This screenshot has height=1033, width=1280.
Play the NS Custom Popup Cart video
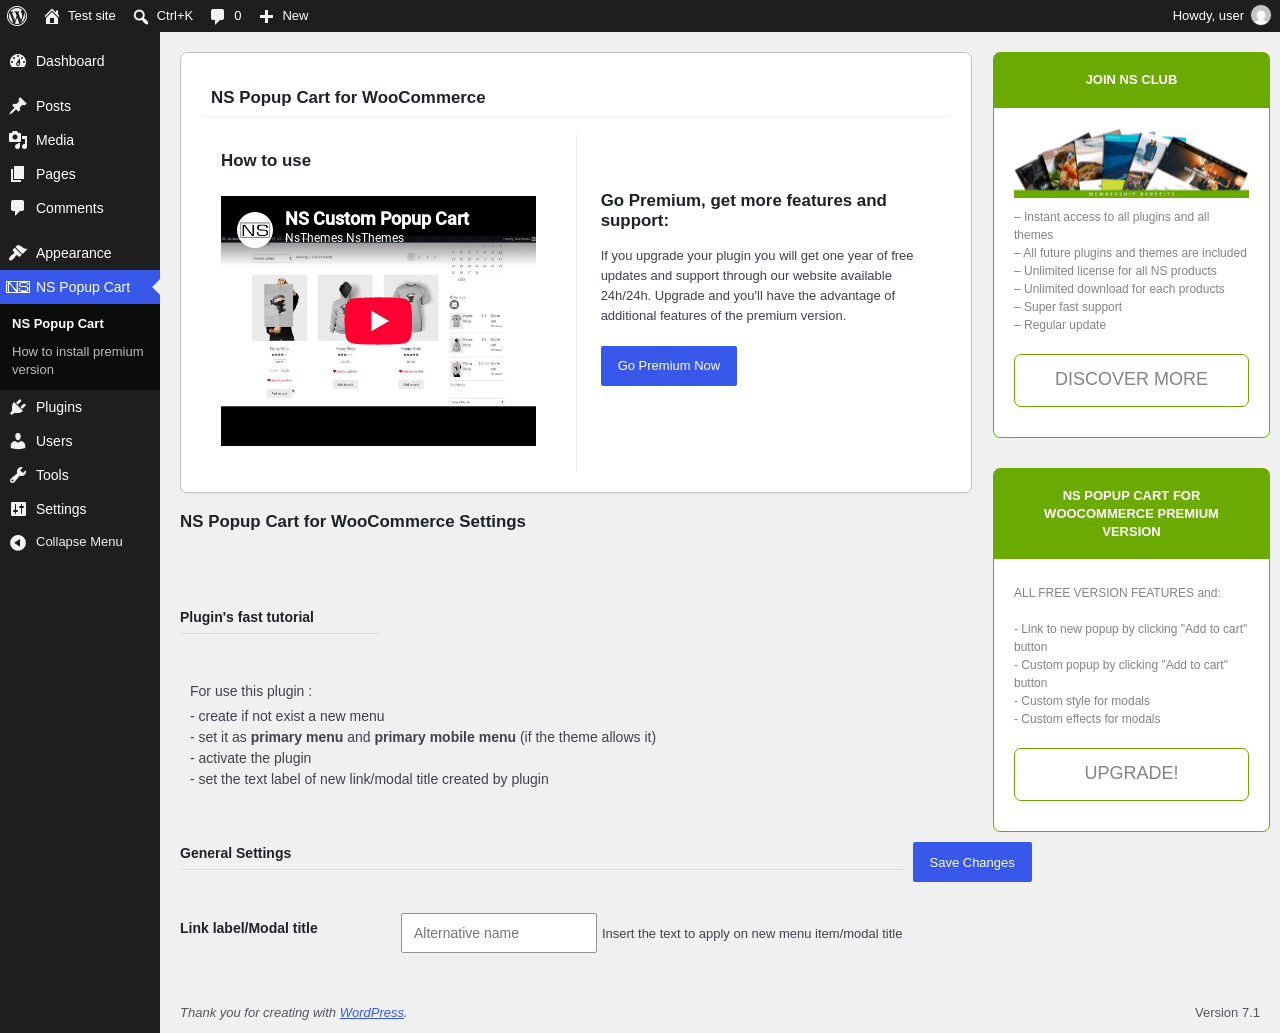point(378,321)
